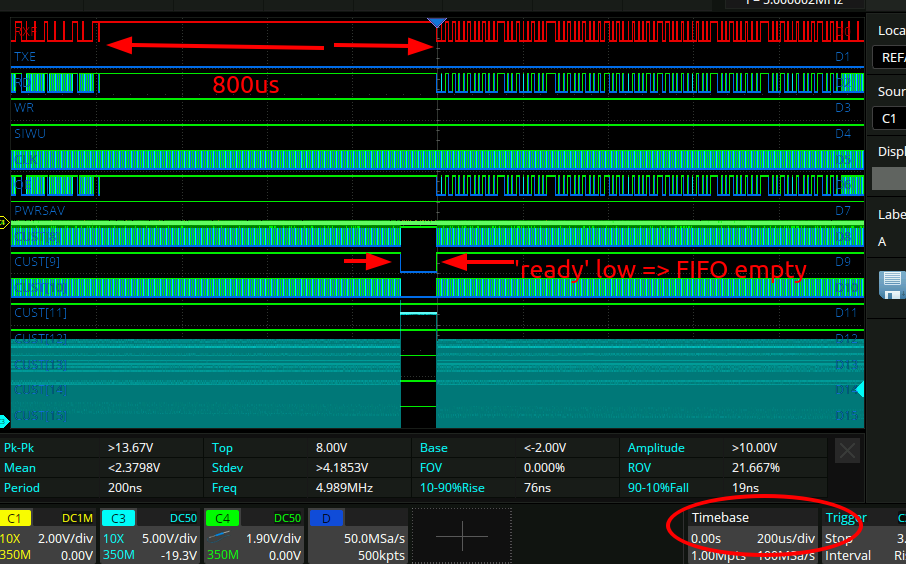
Task: Open the C3 channel settings box
Action: [151, 536]
